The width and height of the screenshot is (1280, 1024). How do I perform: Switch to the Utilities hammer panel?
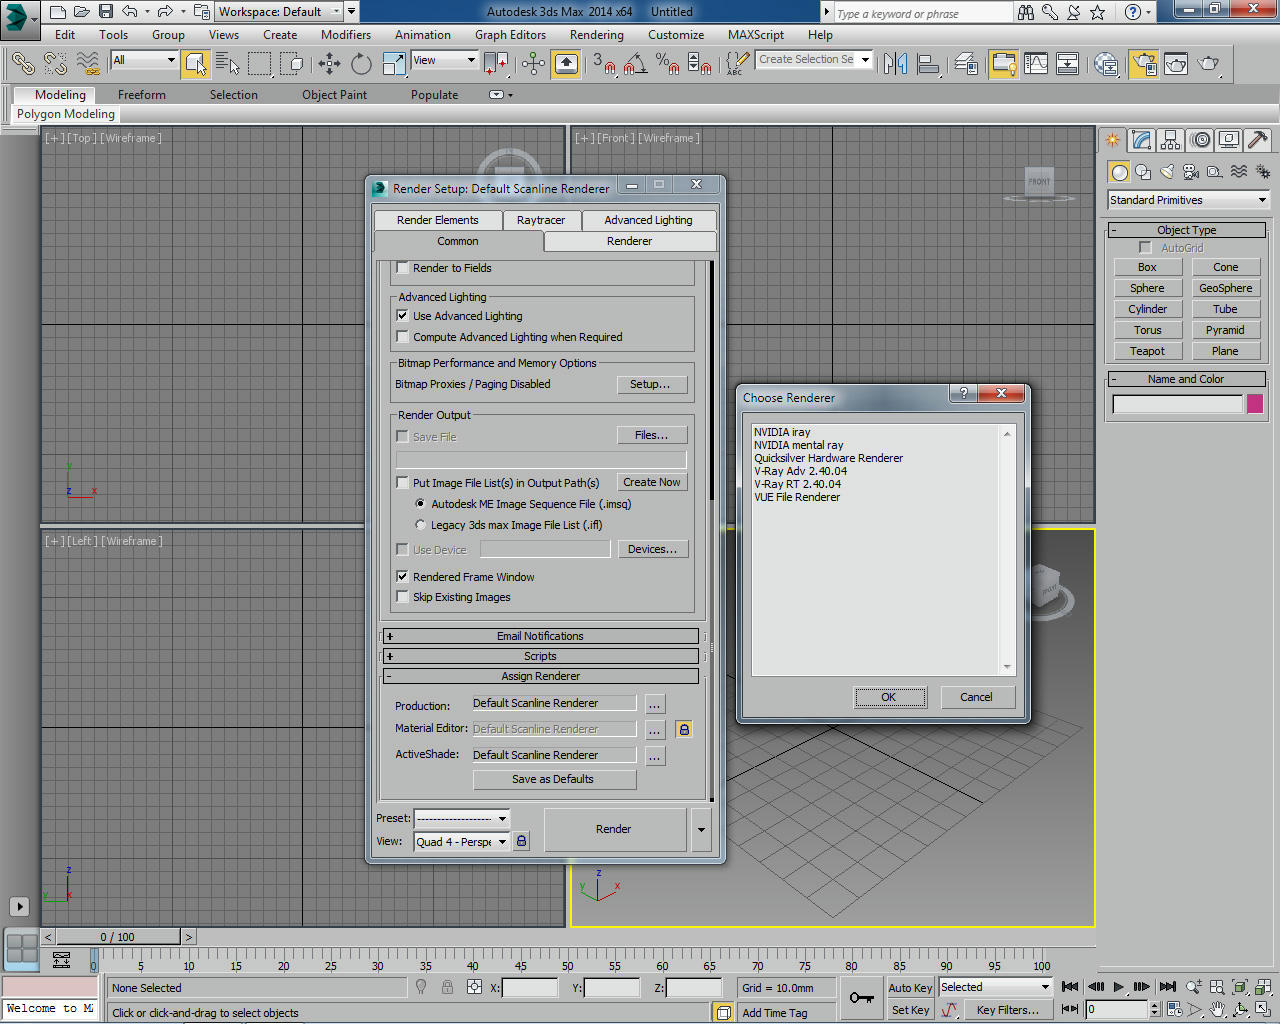pyautogui.click(x=1258, y=140)
